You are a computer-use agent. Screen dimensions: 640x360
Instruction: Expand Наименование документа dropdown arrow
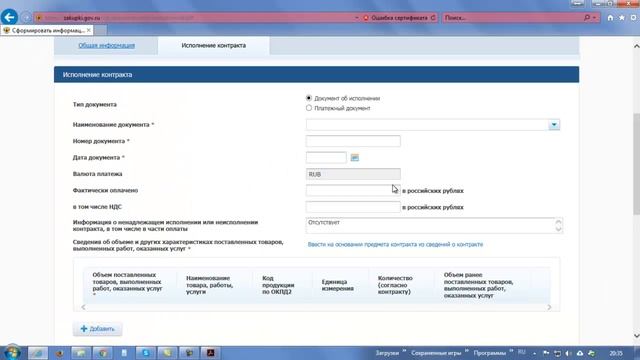point(554,124)
